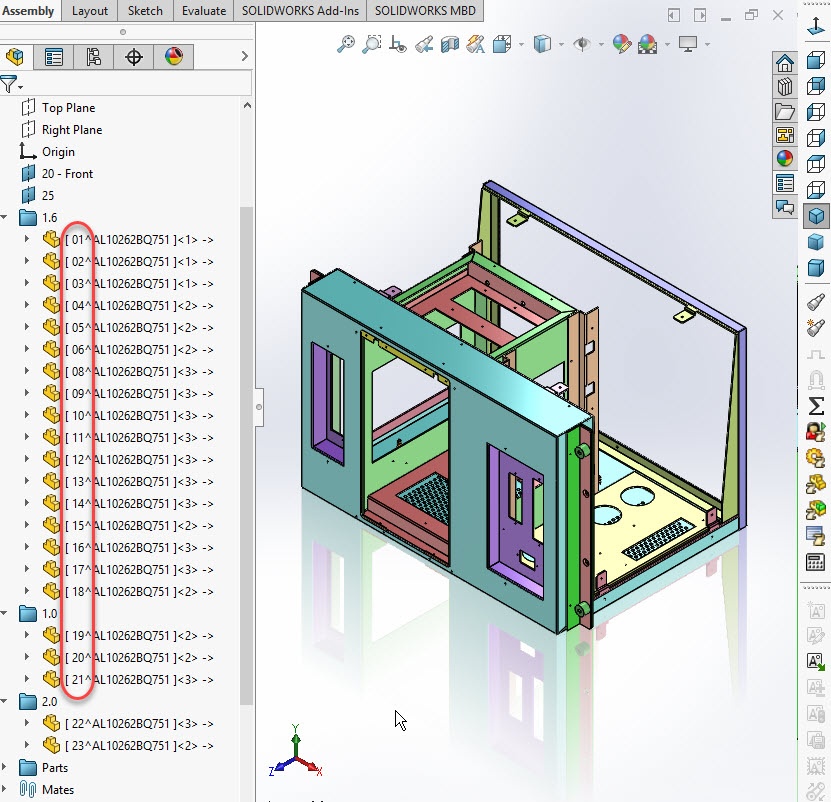Open the Design Library task pane
Screen dimensions: 831x802
785,86
